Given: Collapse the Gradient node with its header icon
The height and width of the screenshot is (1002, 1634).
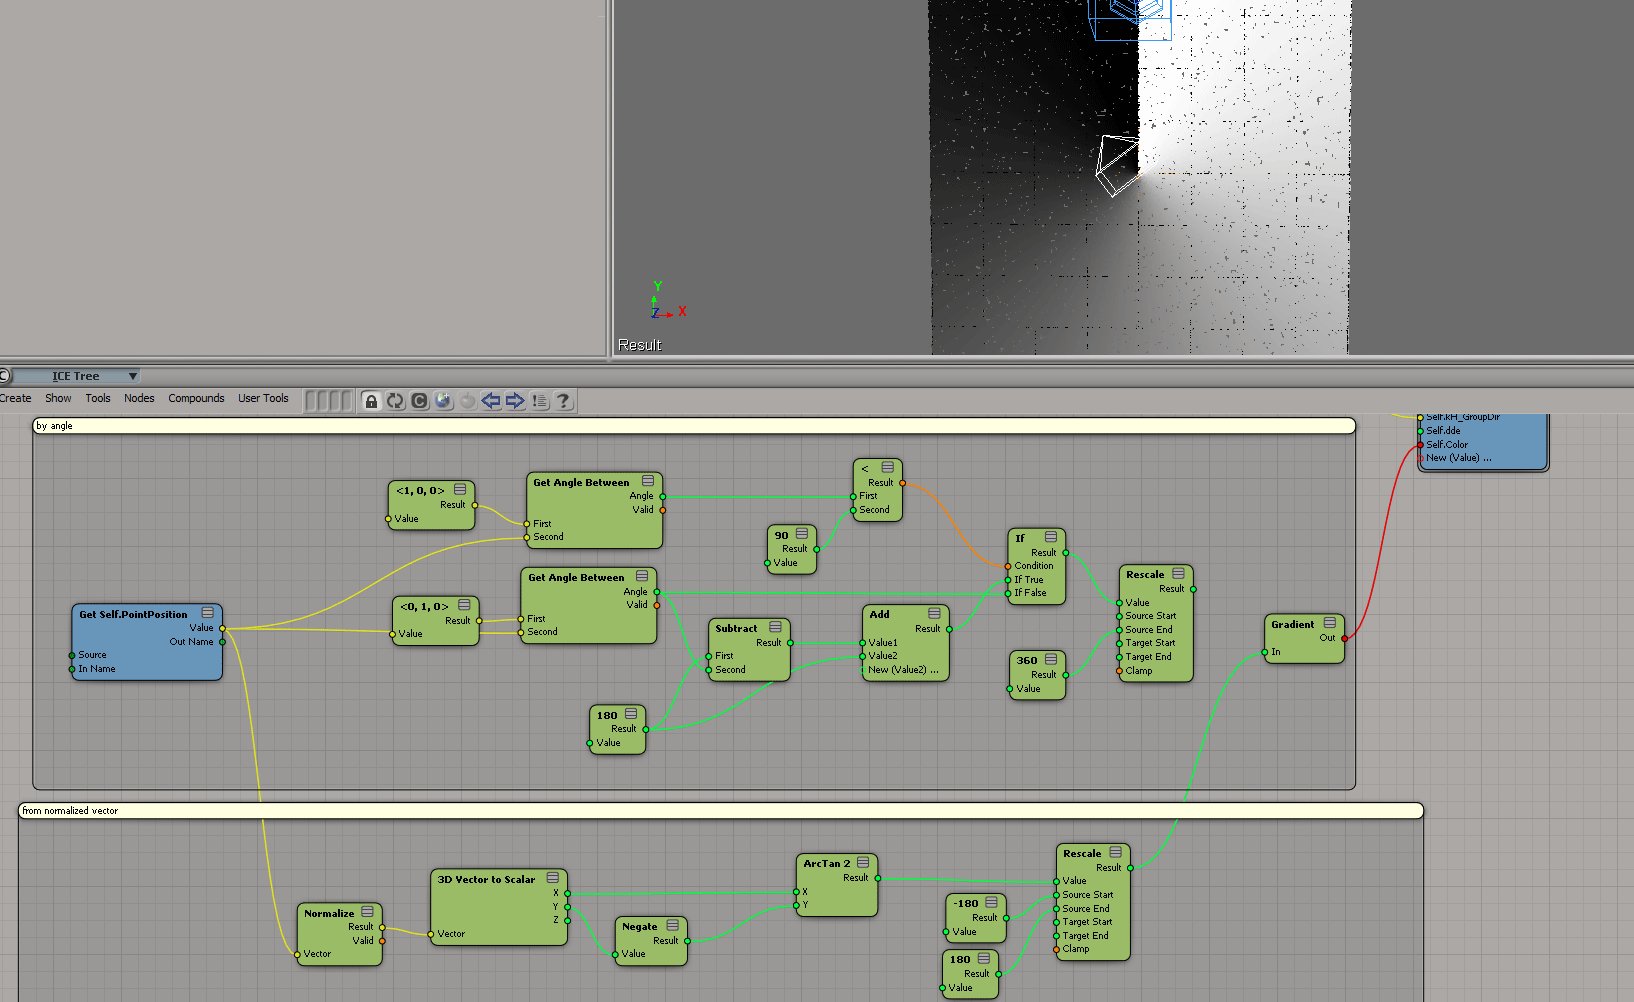Looking at the screenshot, I should click(1330, 623).
